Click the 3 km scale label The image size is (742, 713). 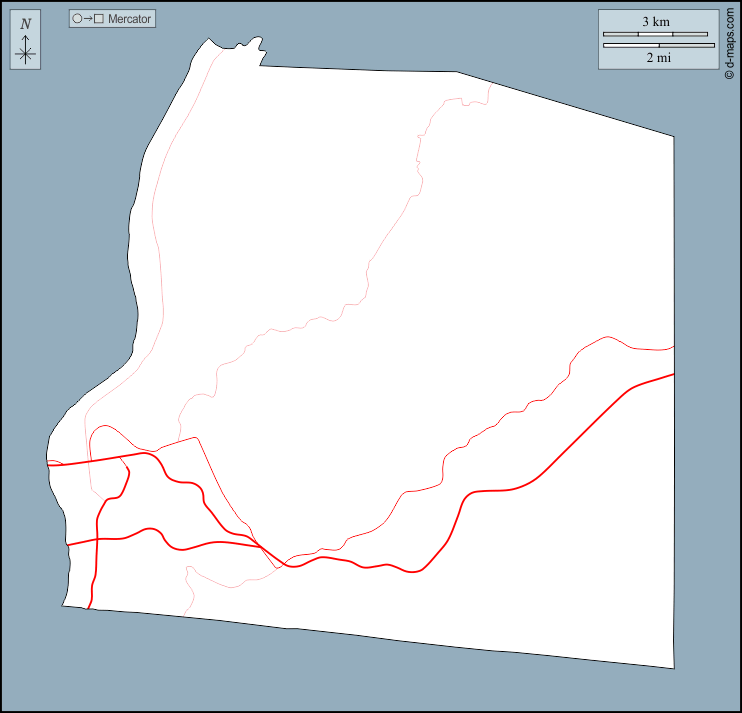click(x=655, y=21)
